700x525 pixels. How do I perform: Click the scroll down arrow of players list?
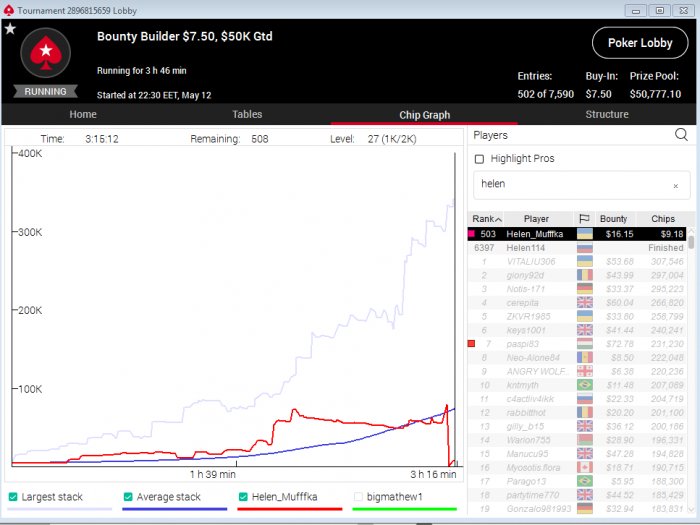pyautogui.click(x=691, y=509)
